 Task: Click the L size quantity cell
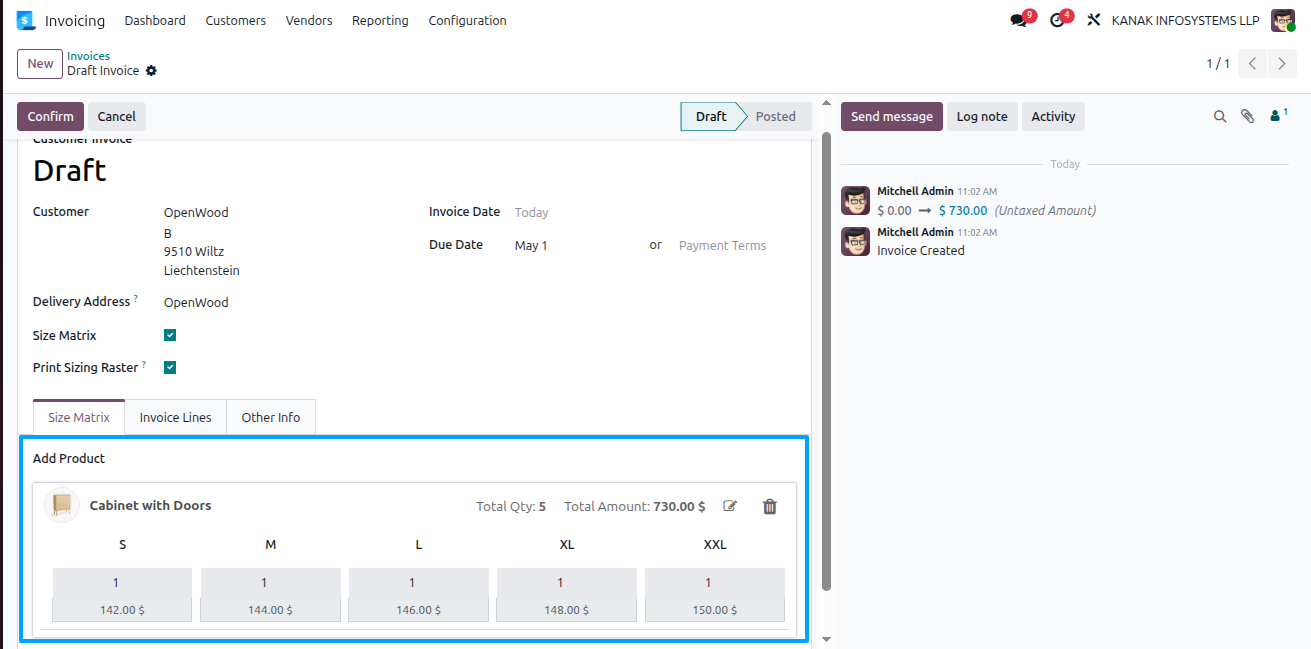418,582
